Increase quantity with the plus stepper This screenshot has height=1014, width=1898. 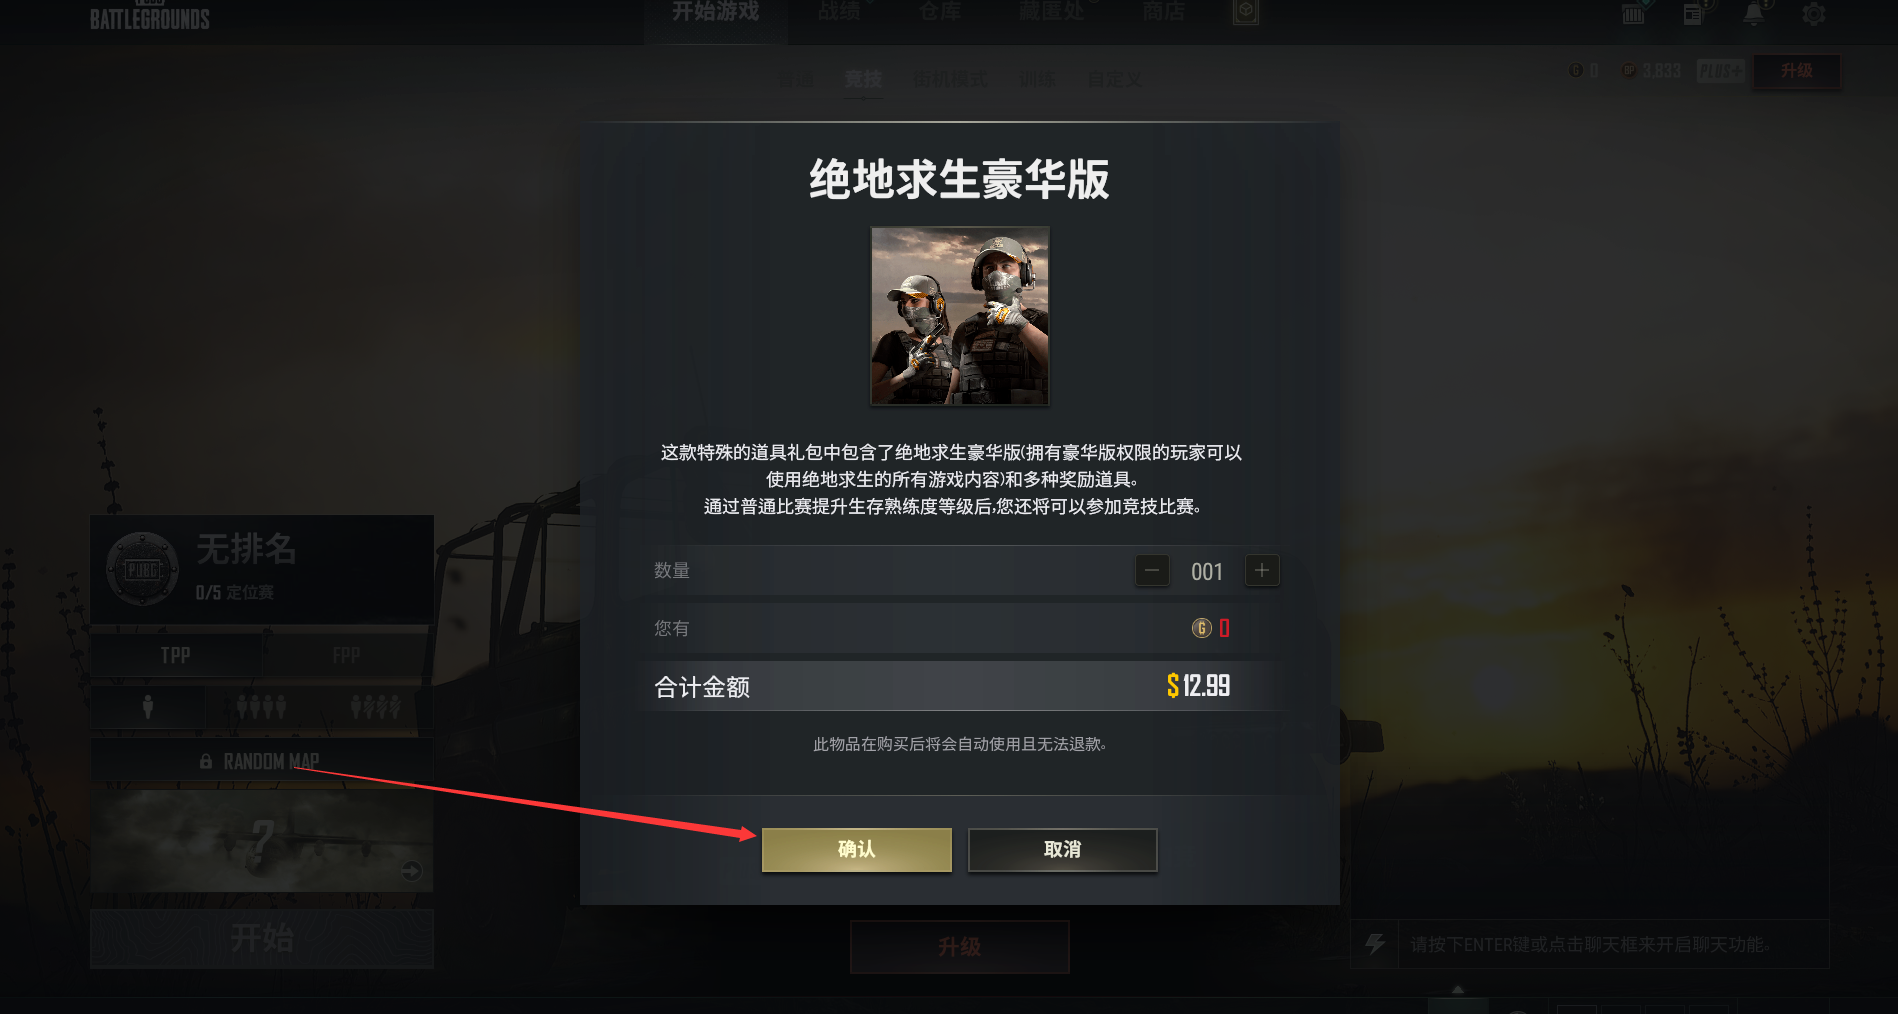pyautogui.click(x=1262, y=571)
